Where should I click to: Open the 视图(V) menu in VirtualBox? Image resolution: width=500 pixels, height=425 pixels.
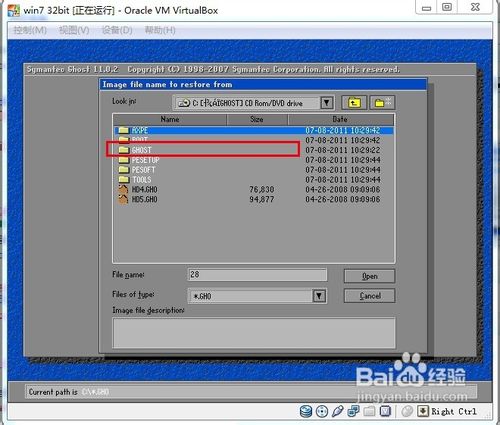[74, 30]
